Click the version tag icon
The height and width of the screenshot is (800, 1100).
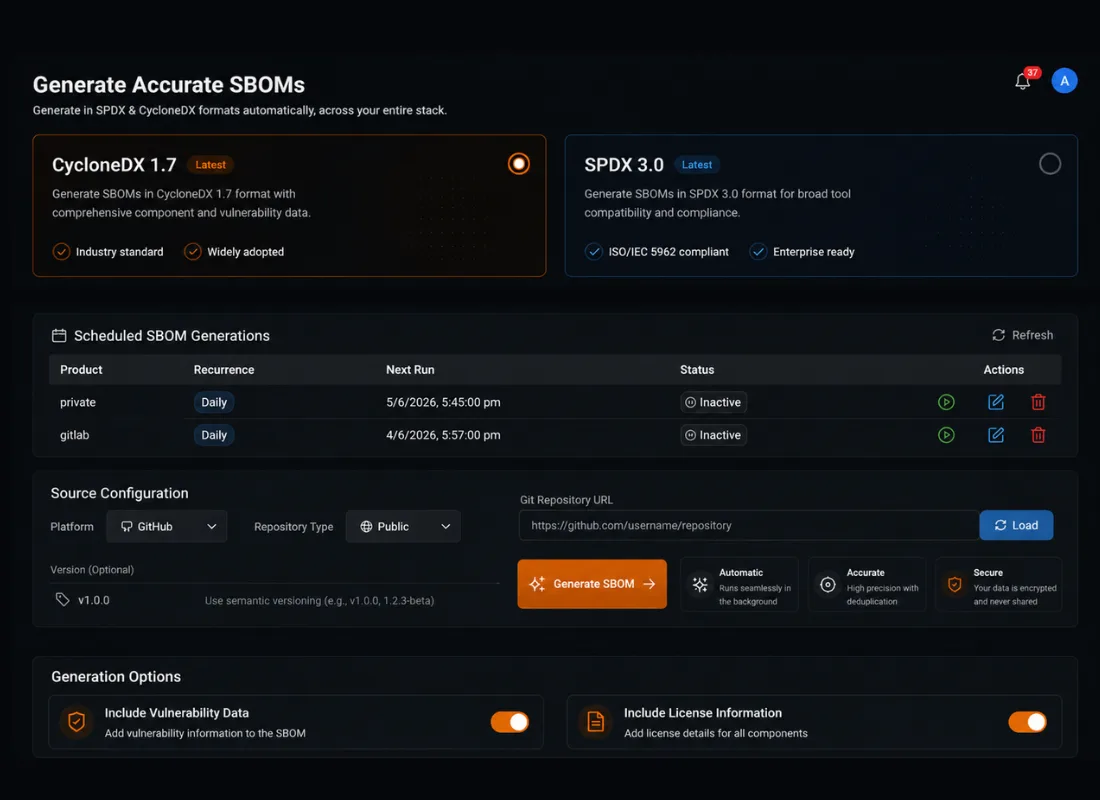point(62,599)
